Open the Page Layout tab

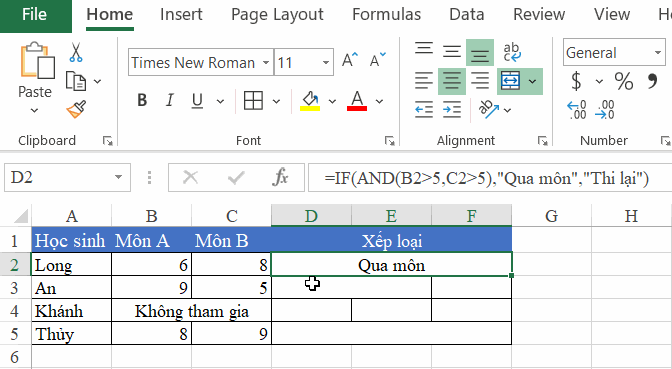point(277,15)
